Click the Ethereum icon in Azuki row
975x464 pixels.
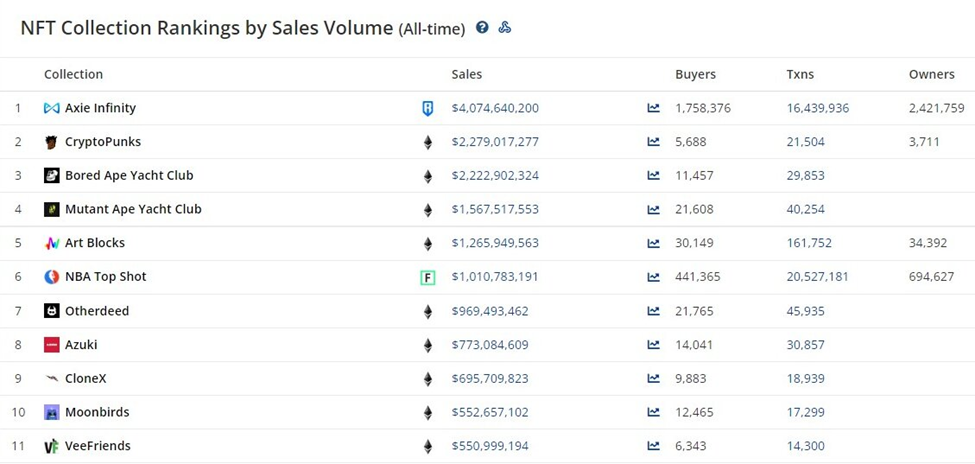[428, 345]
